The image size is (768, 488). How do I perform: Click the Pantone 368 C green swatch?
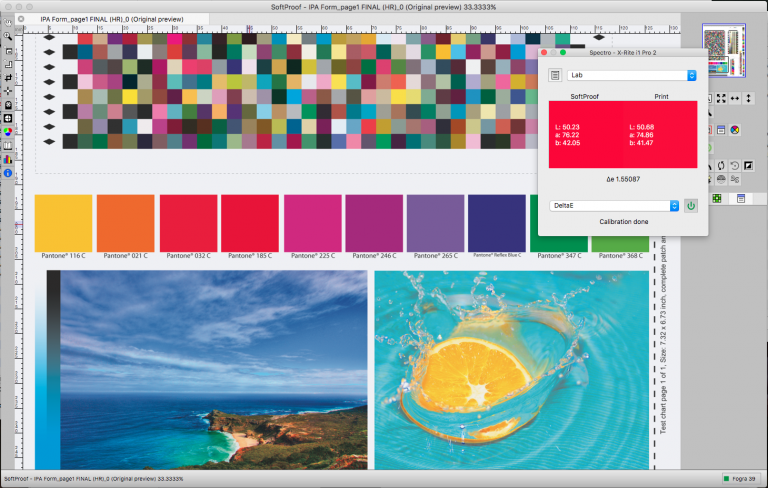click(x=620, y=244)
